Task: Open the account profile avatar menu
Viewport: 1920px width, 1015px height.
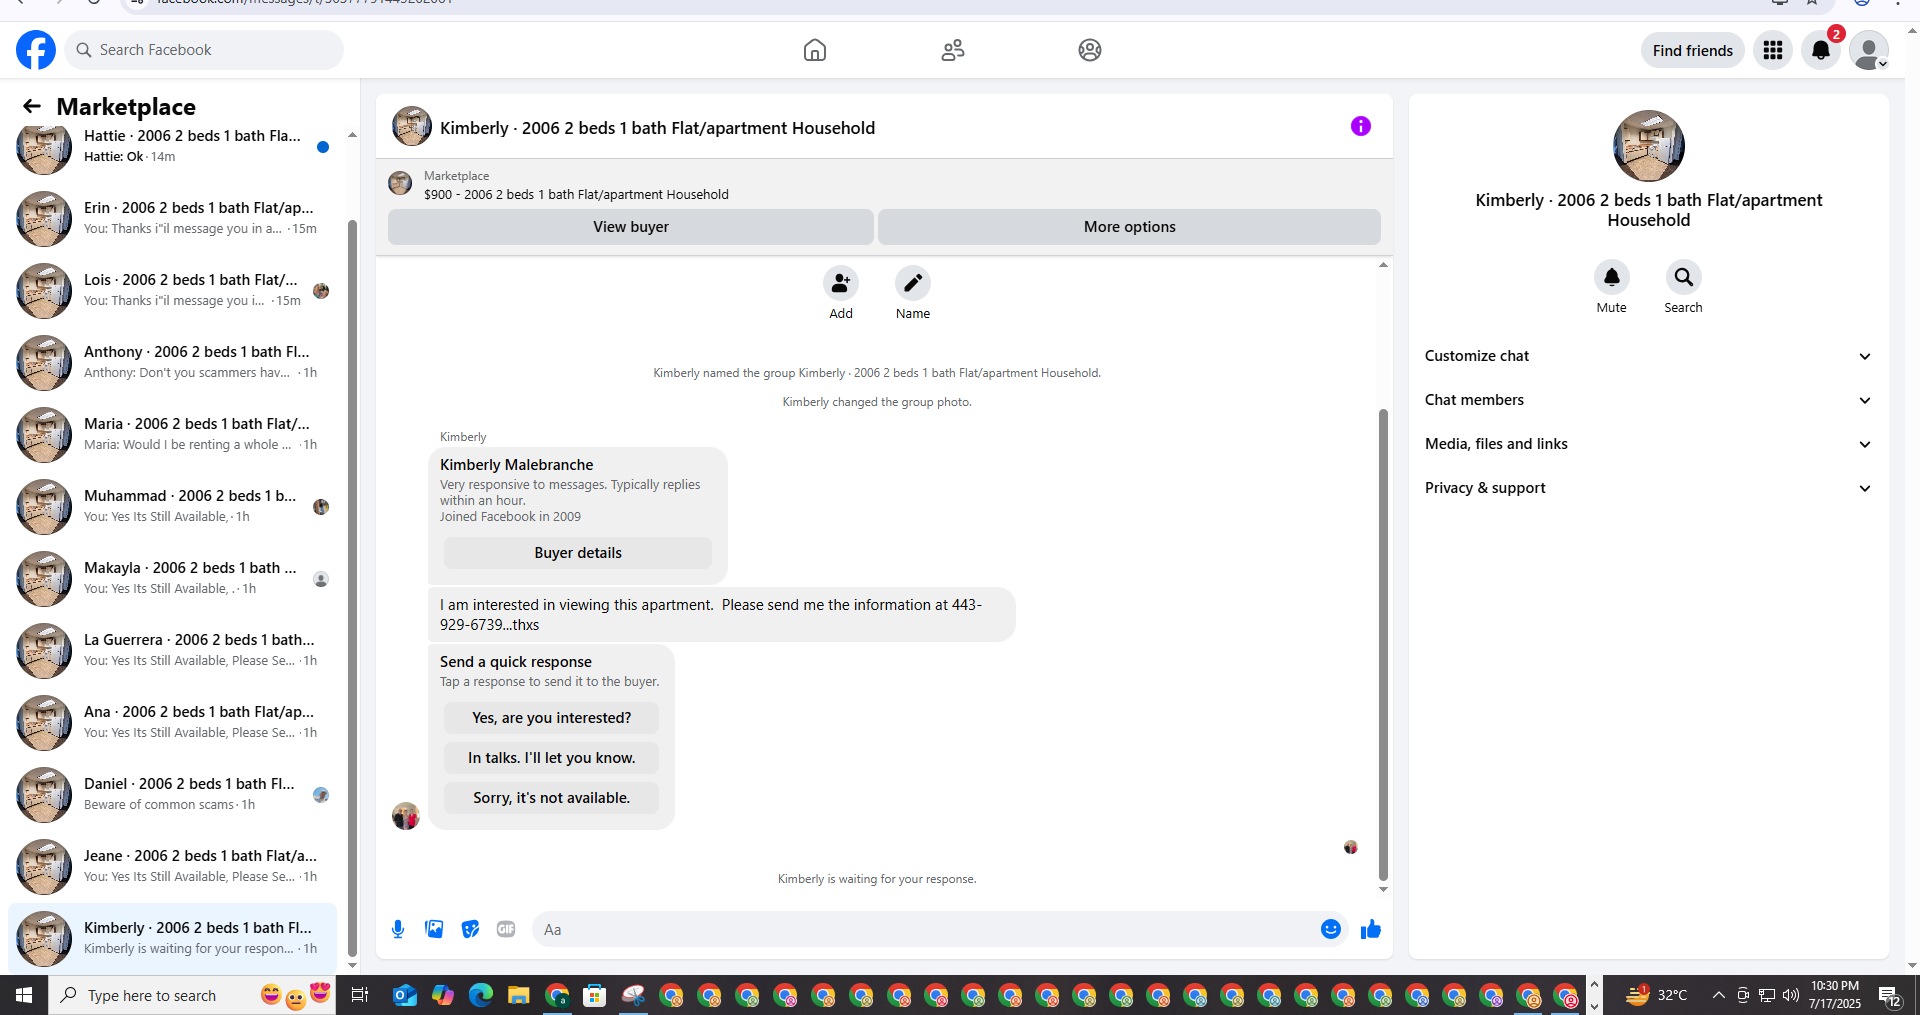Action: pos(1869,50)
